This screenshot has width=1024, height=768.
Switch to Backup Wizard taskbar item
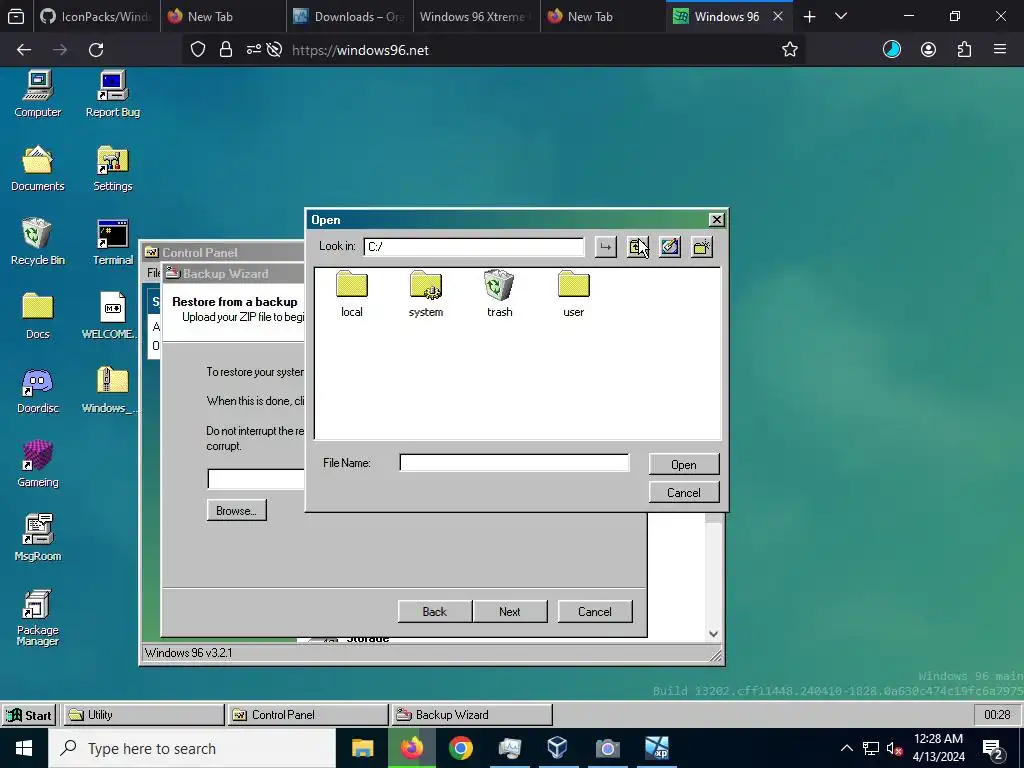472,715
